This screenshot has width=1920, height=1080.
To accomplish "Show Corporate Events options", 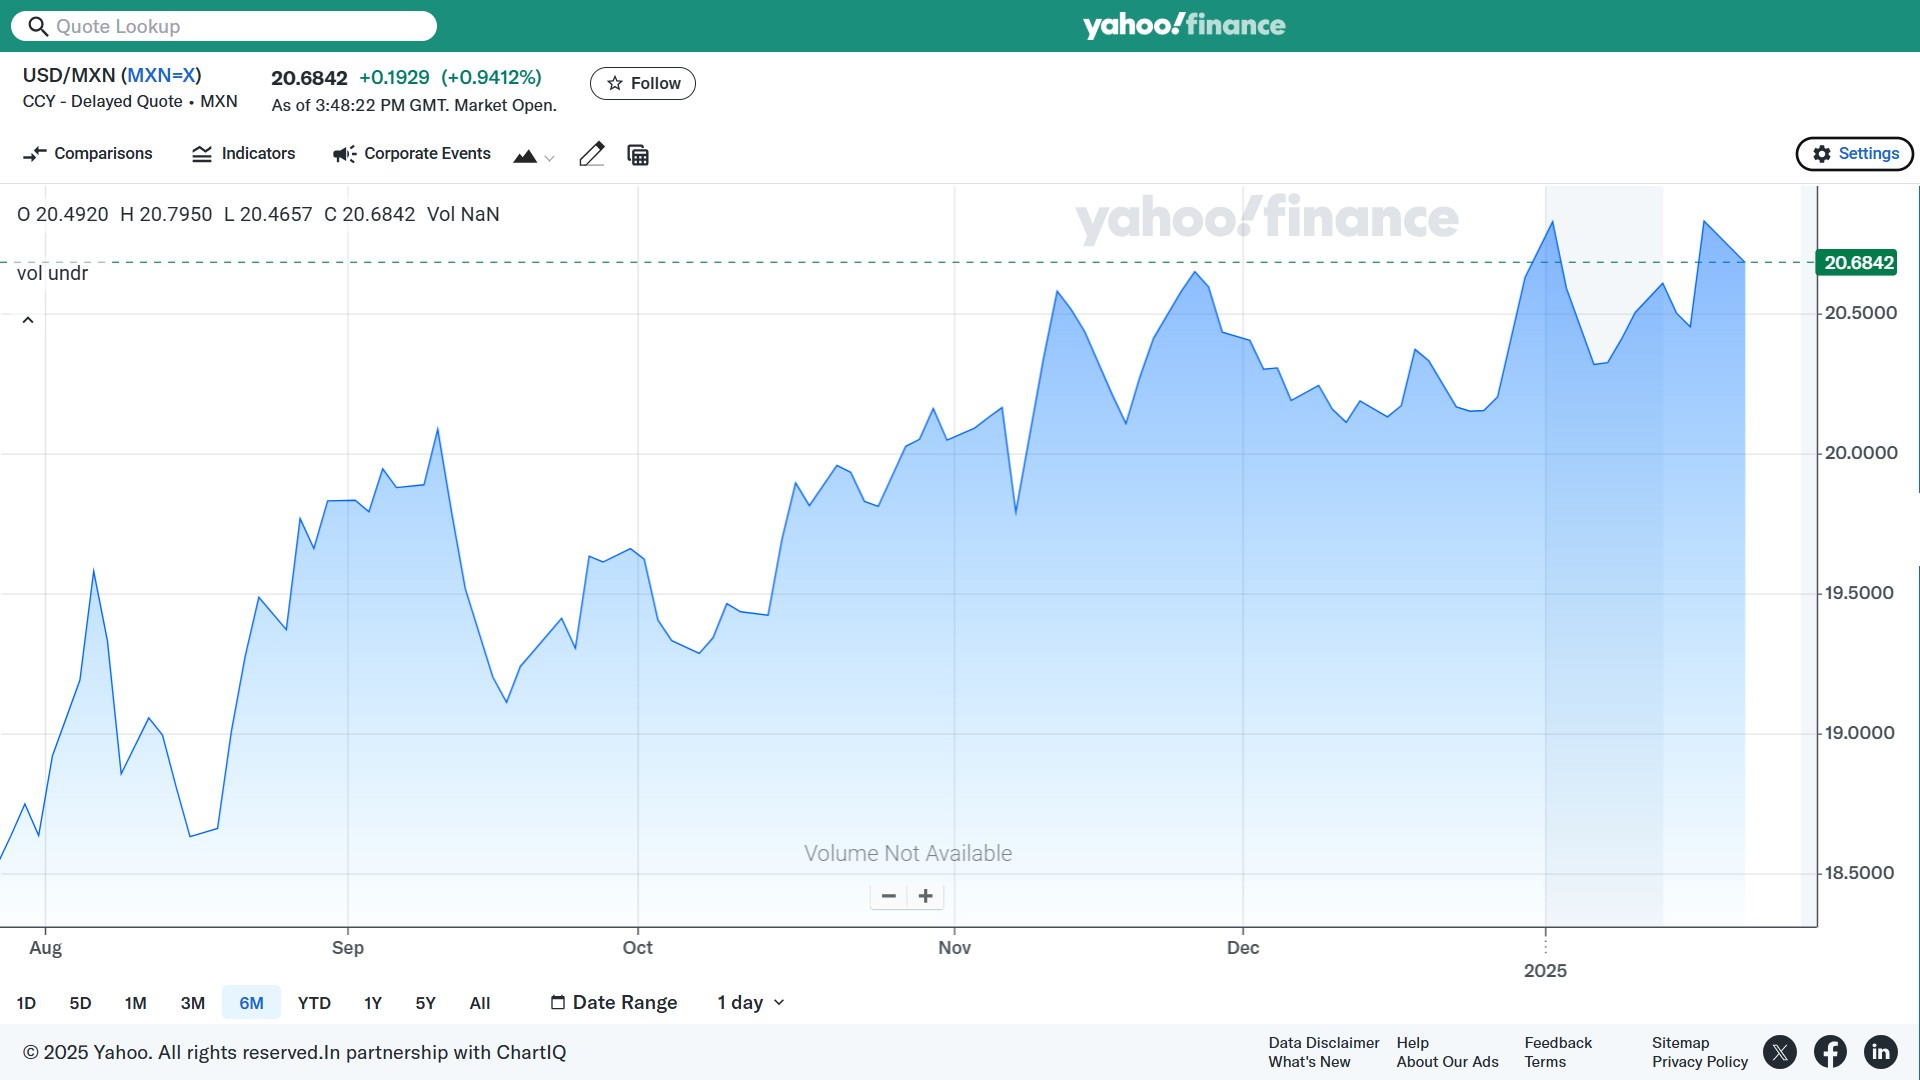I will coord(411,153).
